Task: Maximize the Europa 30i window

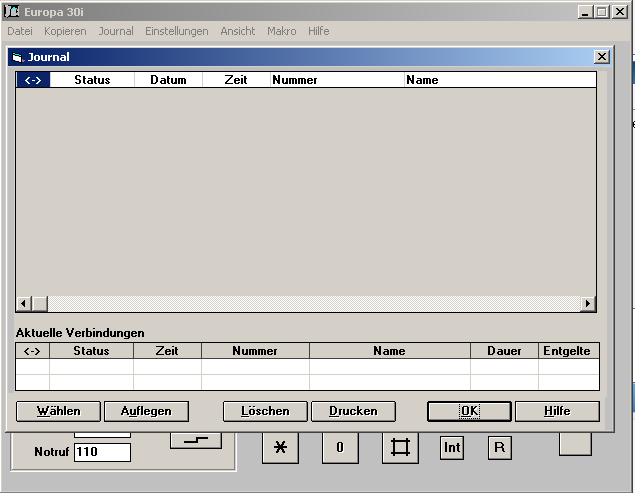Action: pyautogui.click(x=602, y=11)
